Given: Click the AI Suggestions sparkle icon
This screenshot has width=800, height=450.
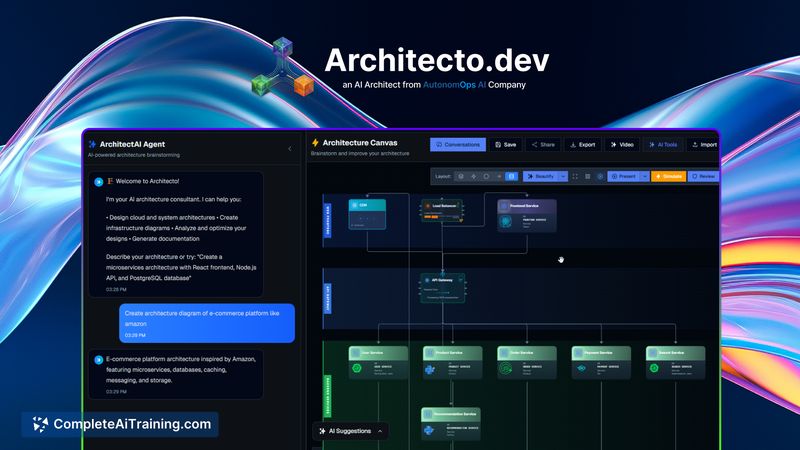Looking at the screenshot, I should [x=322, y=431].
